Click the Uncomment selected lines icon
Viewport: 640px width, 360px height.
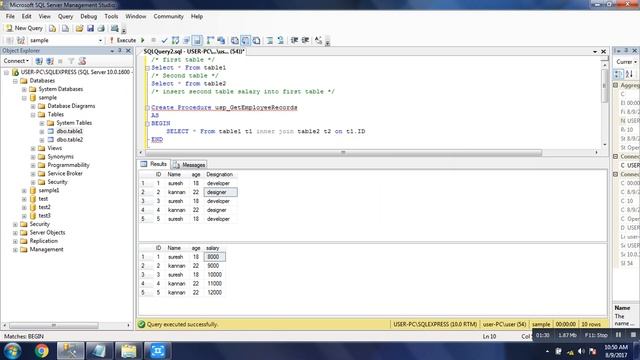click(281, 40)
